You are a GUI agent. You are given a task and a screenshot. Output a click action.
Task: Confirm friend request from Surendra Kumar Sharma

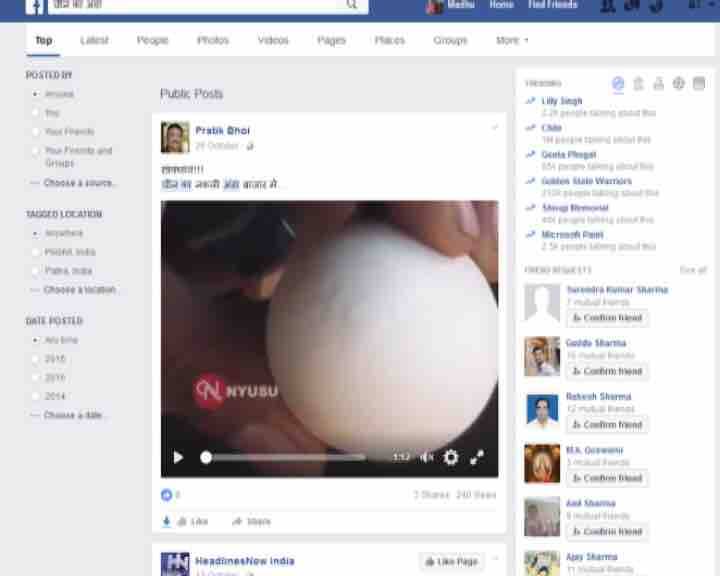click(607, 318)
